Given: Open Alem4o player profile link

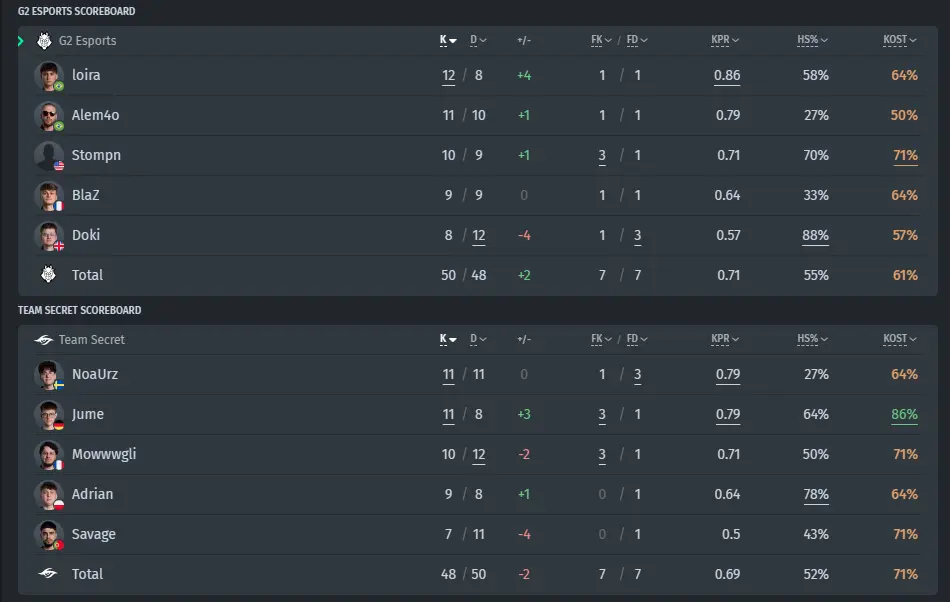Looking at the screenshot, I should coord(95,115).
